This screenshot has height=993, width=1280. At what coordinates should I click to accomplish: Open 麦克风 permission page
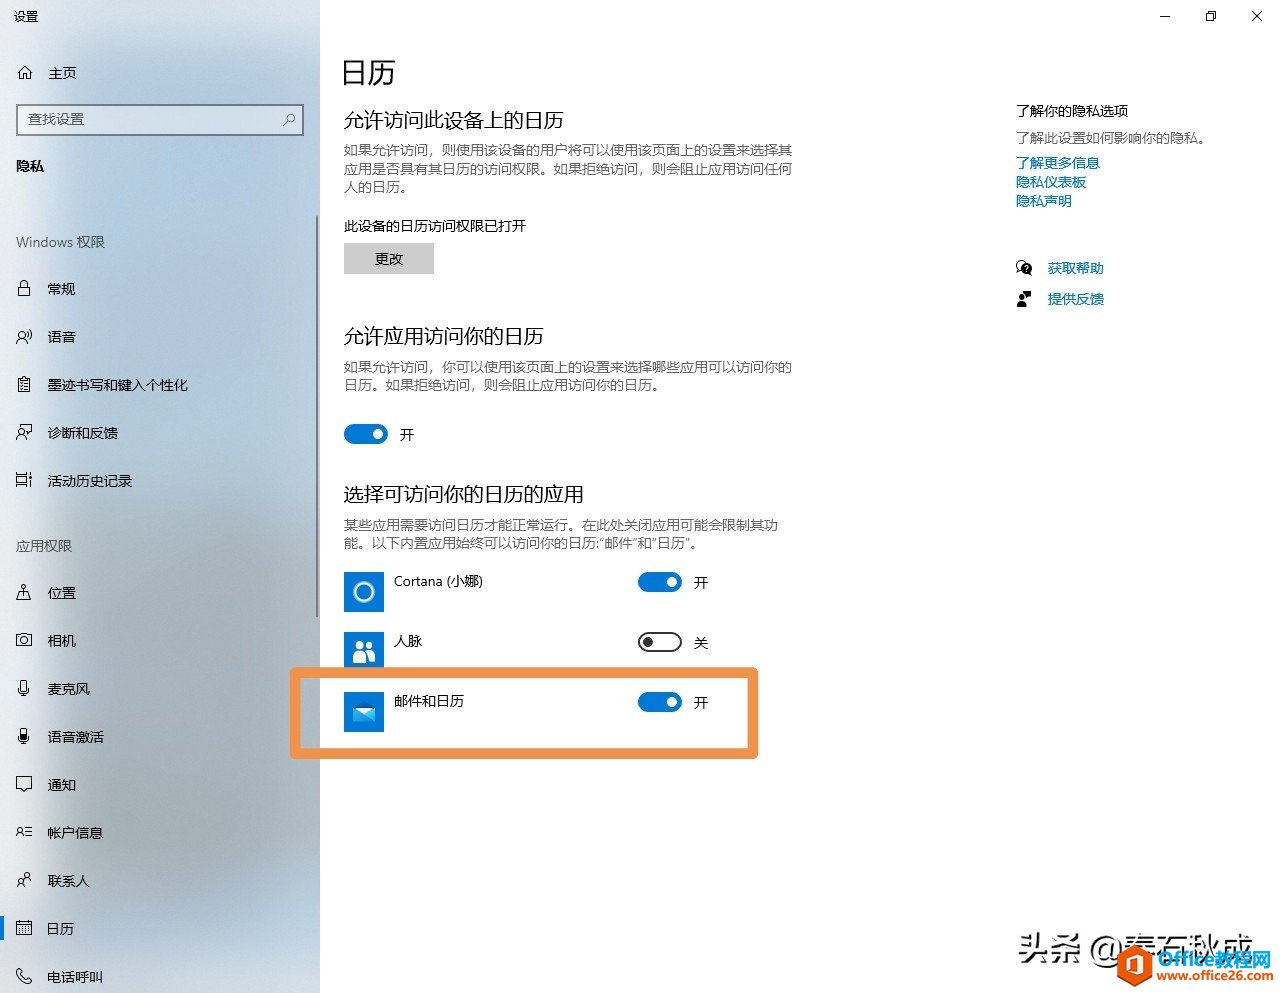point(68,689)
